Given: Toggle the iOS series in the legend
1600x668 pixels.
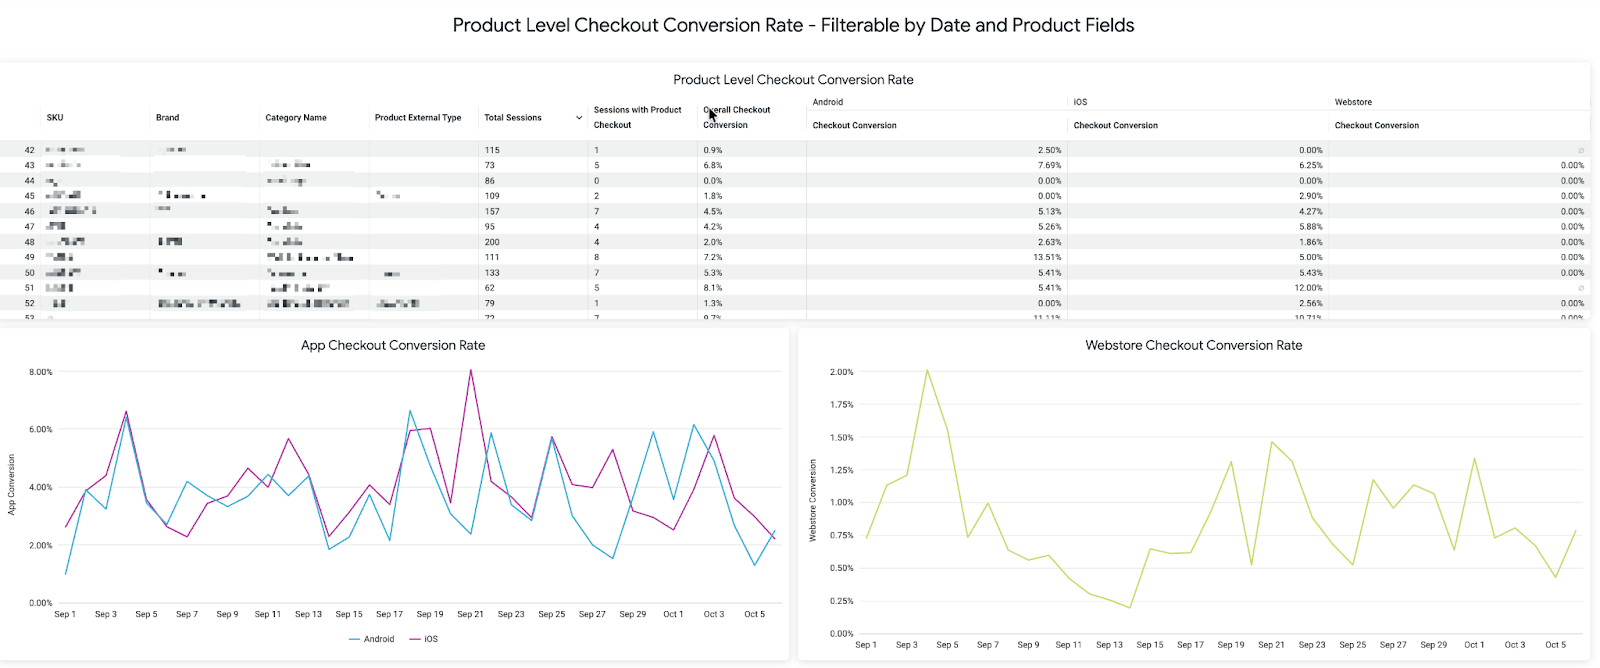Looking at the screenshot, I should pos(424,639).
